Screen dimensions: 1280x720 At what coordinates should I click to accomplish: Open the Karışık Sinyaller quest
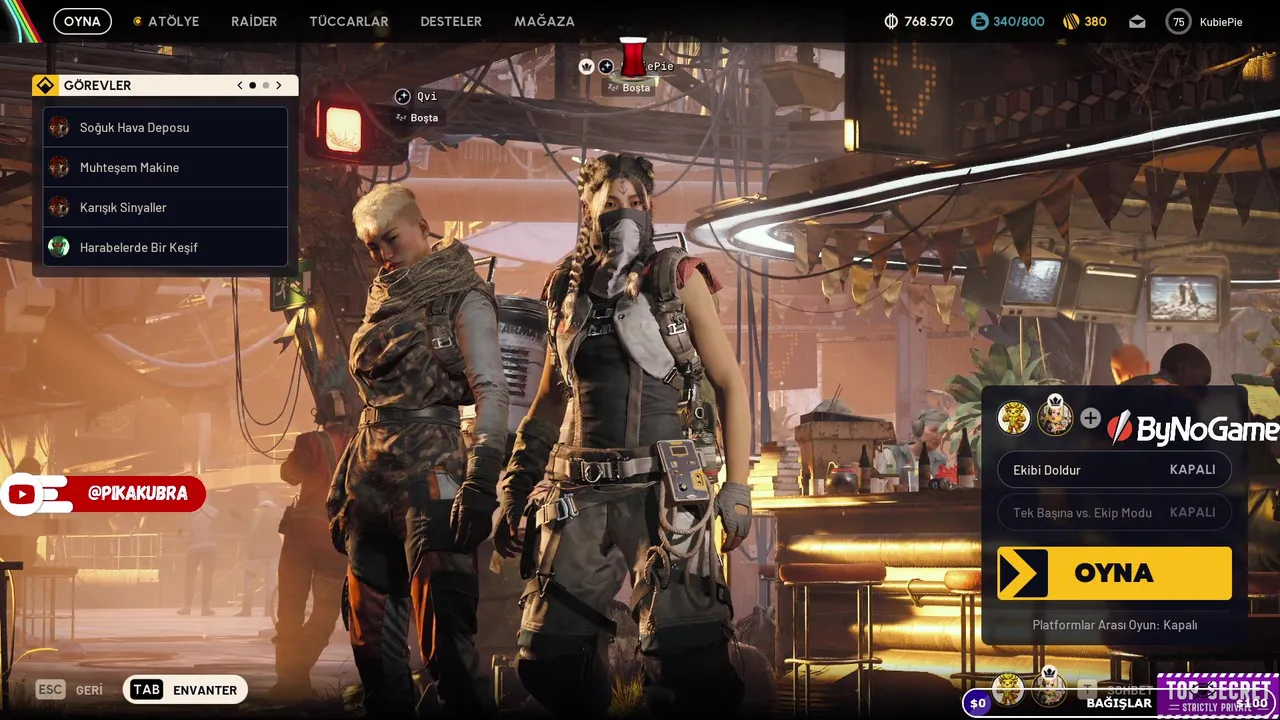click(x=166, y=207)
